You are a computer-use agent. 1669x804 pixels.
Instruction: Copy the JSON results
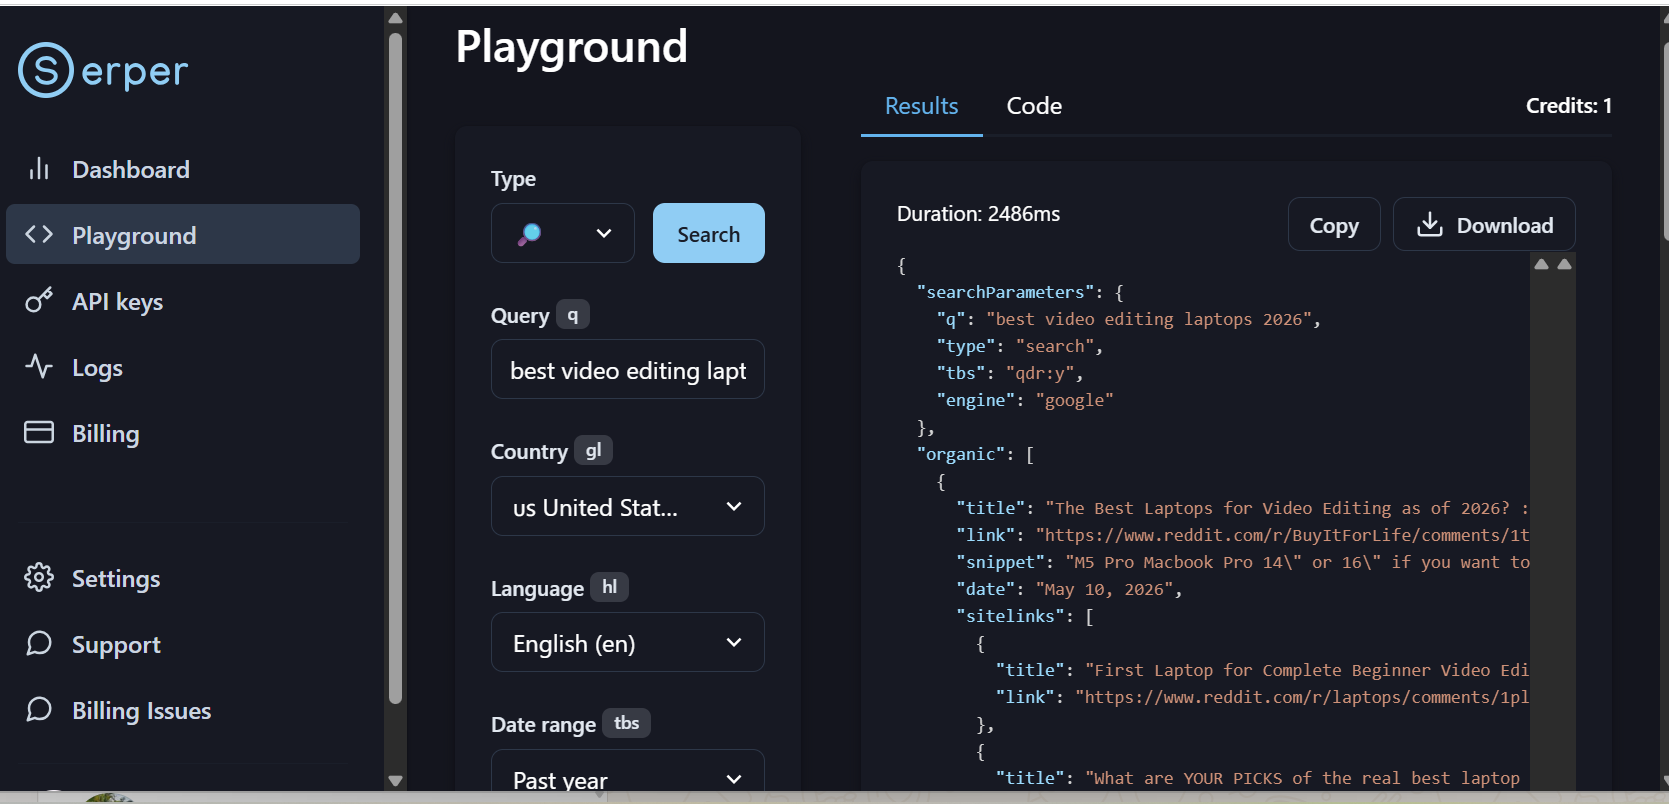(x=1334, y=225)
